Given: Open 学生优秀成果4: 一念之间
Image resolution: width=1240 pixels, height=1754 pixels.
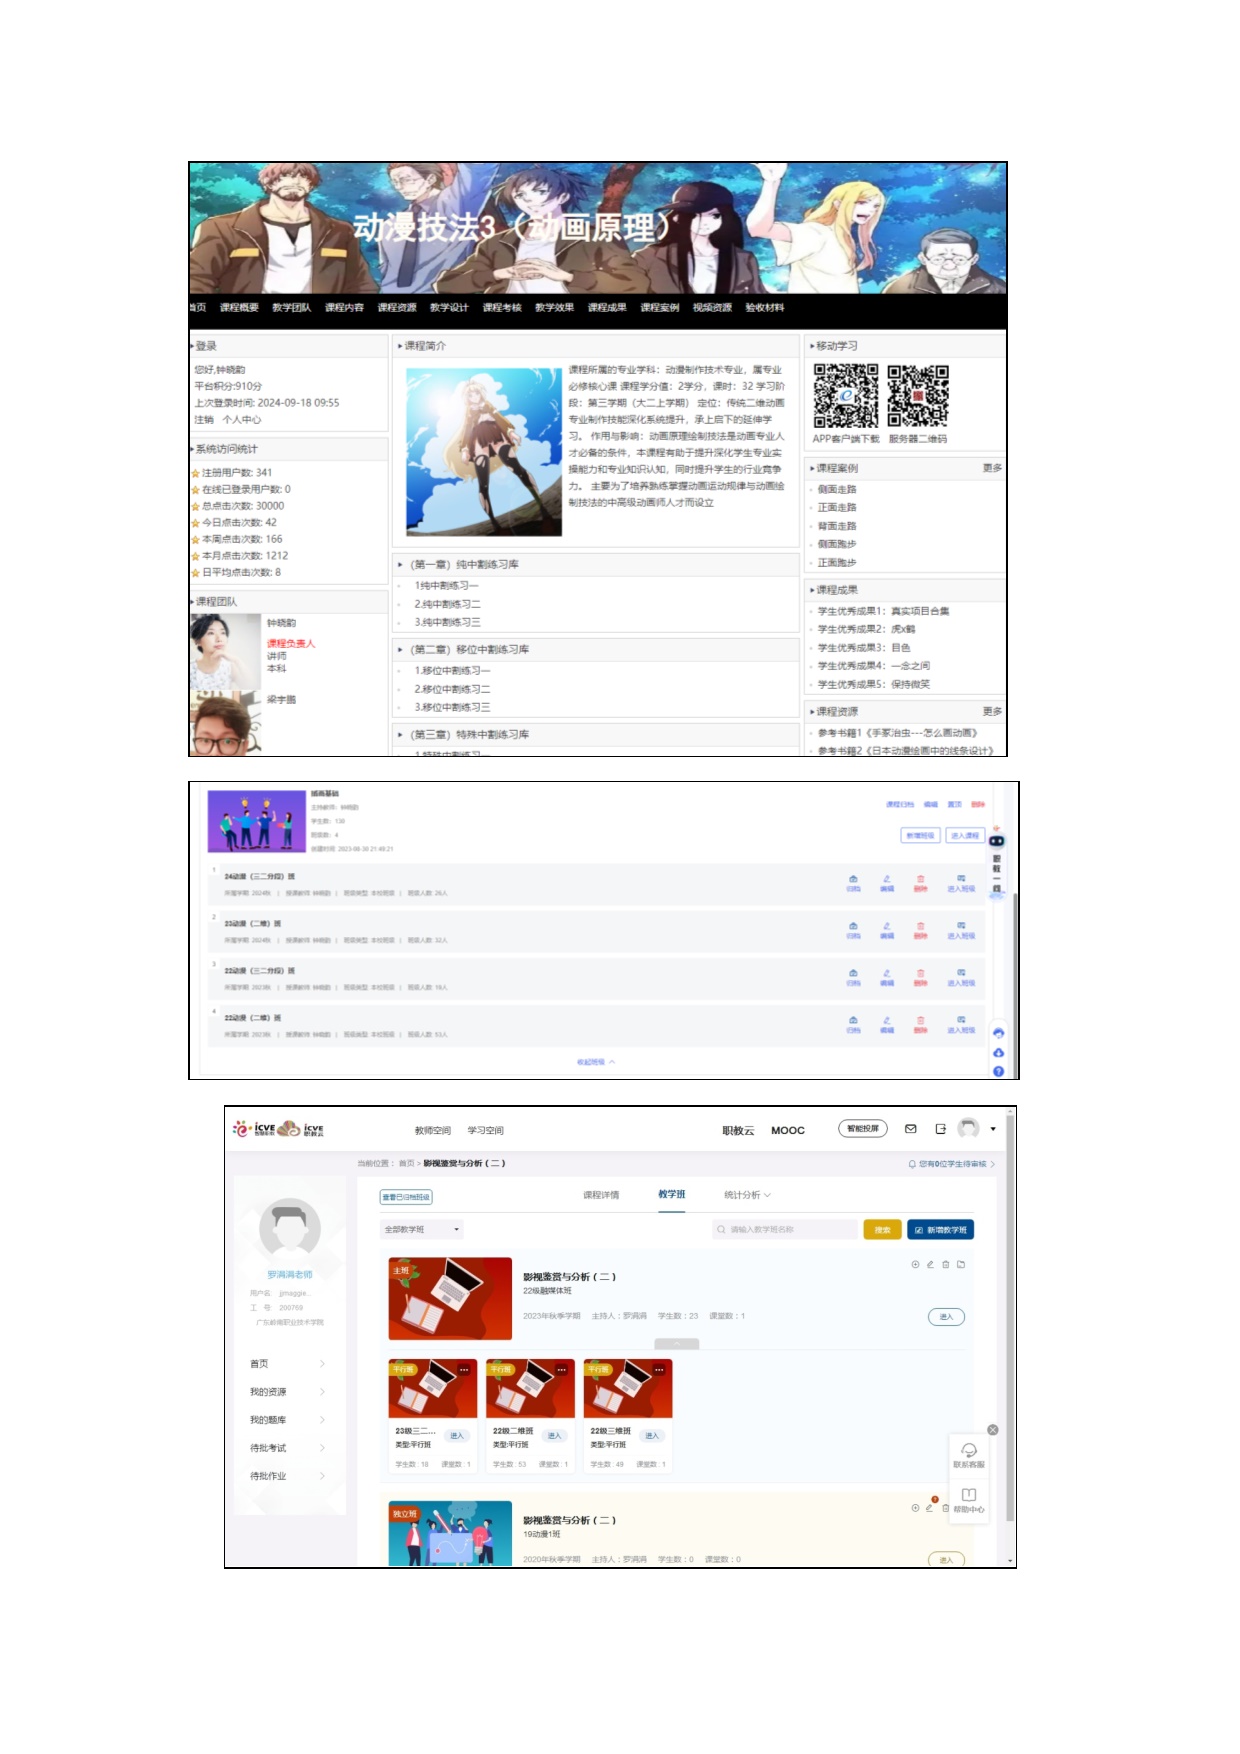Looking at the screenshot, I should [874, 666].
